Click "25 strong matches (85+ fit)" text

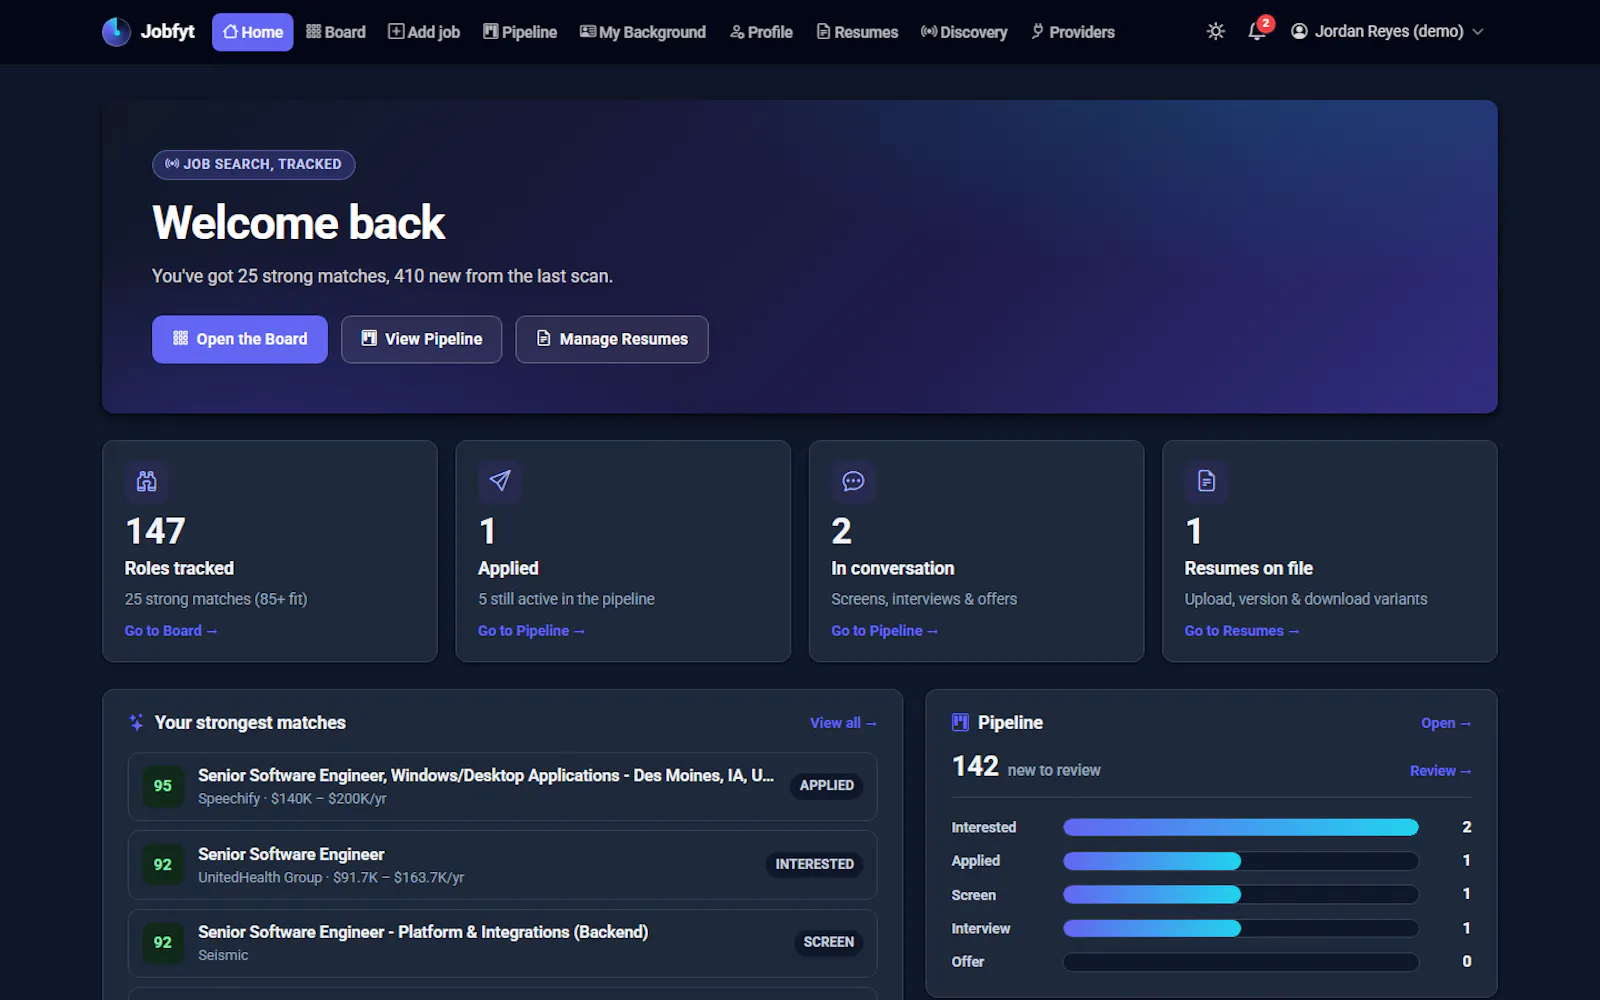click(x=216, y=599)
